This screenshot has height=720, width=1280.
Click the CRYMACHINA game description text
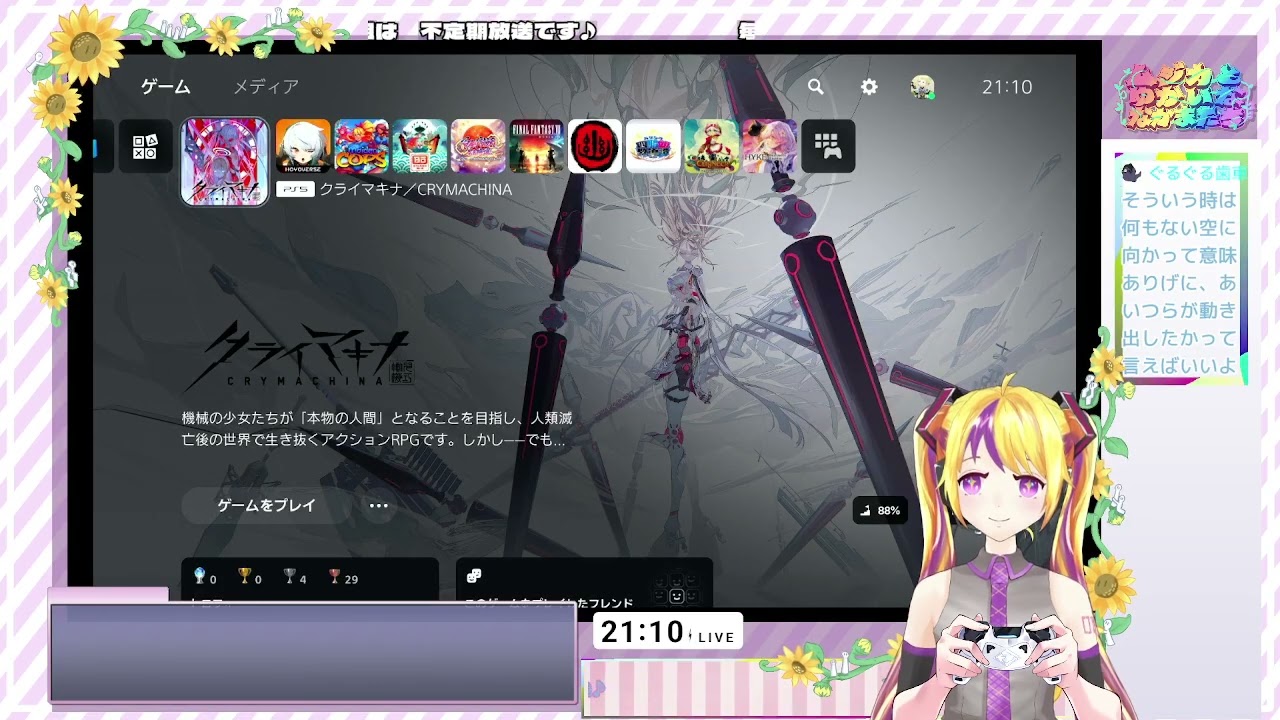click(x=377, y=428)
